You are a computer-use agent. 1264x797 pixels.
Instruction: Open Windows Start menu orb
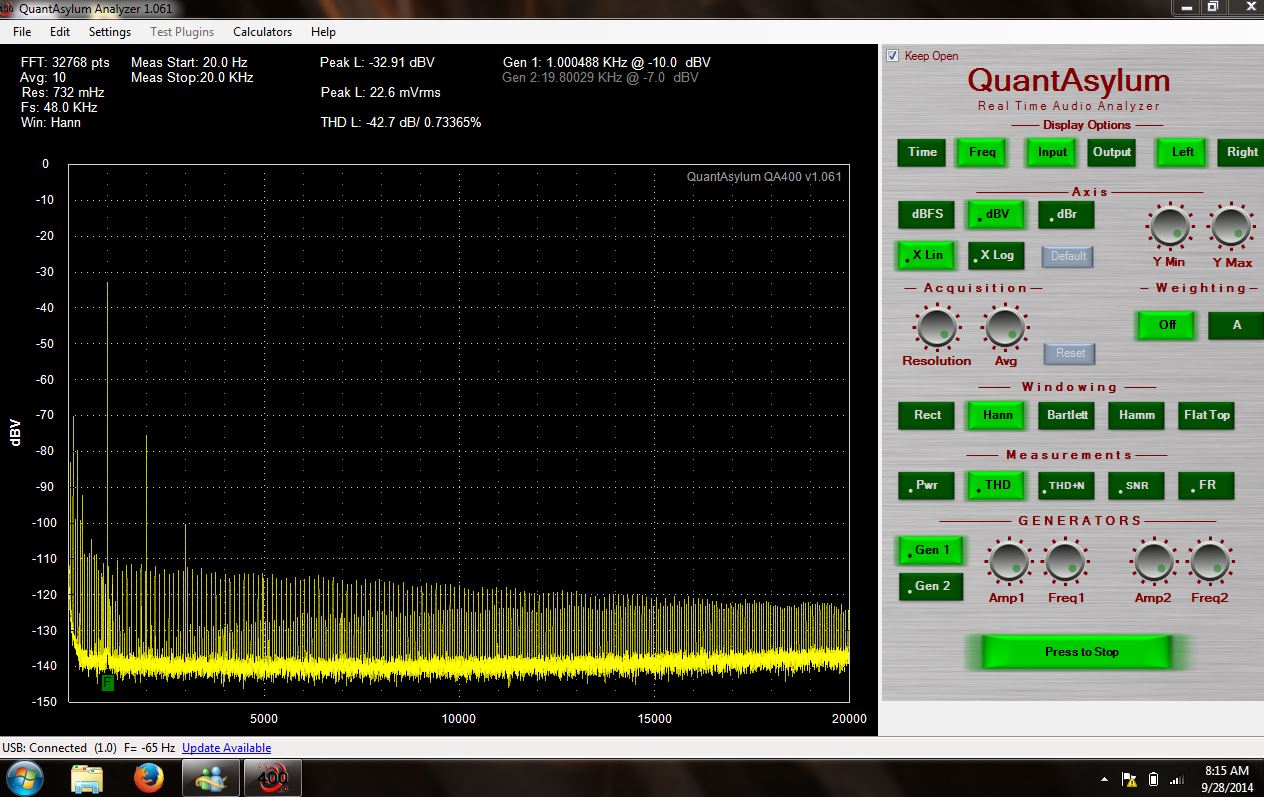24,777
